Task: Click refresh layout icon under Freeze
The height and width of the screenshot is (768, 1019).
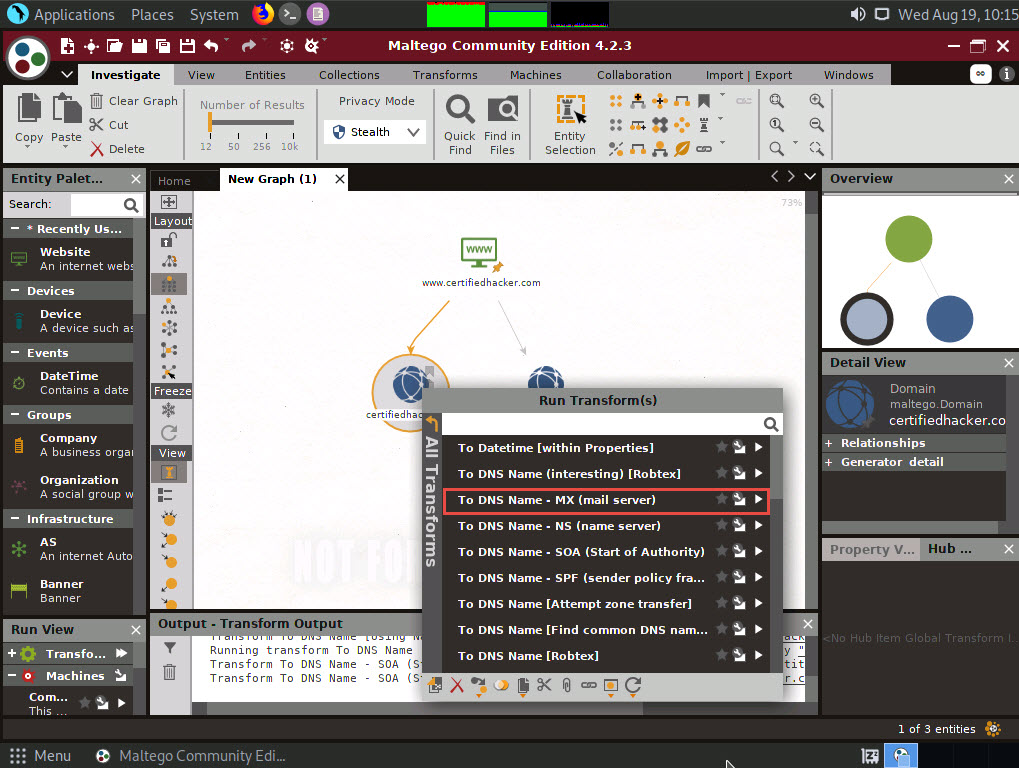Action: (169, 433)
